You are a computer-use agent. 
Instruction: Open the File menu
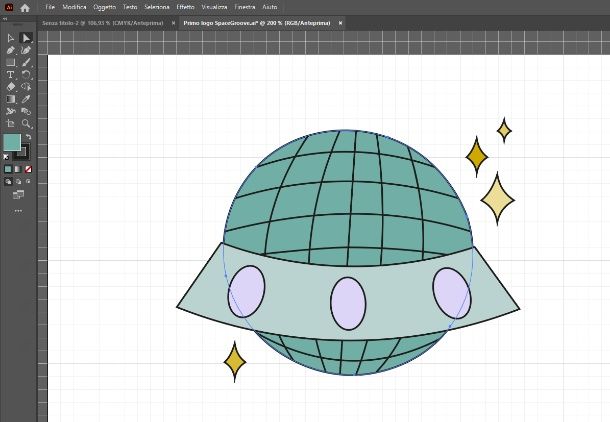pos(50,7)
